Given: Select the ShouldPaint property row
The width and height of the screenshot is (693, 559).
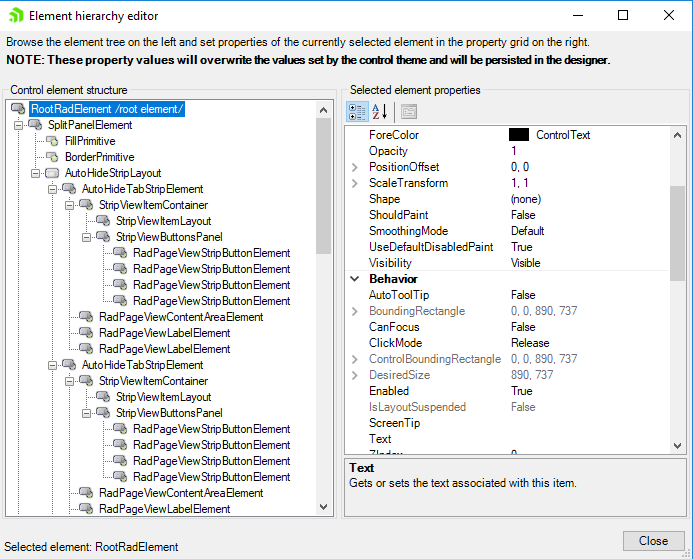Looking at the screenshot, I should pos(507,215).
